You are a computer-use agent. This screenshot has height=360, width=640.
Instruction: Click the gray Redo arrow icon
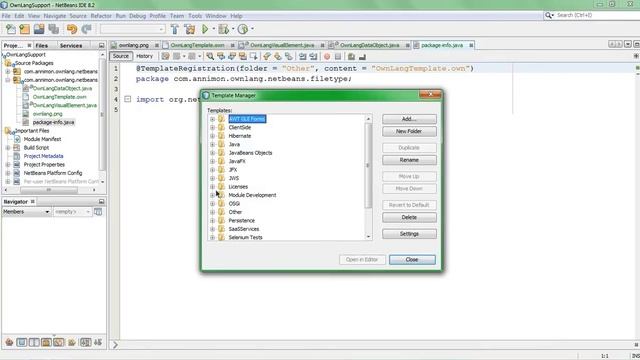click(87, 29)
